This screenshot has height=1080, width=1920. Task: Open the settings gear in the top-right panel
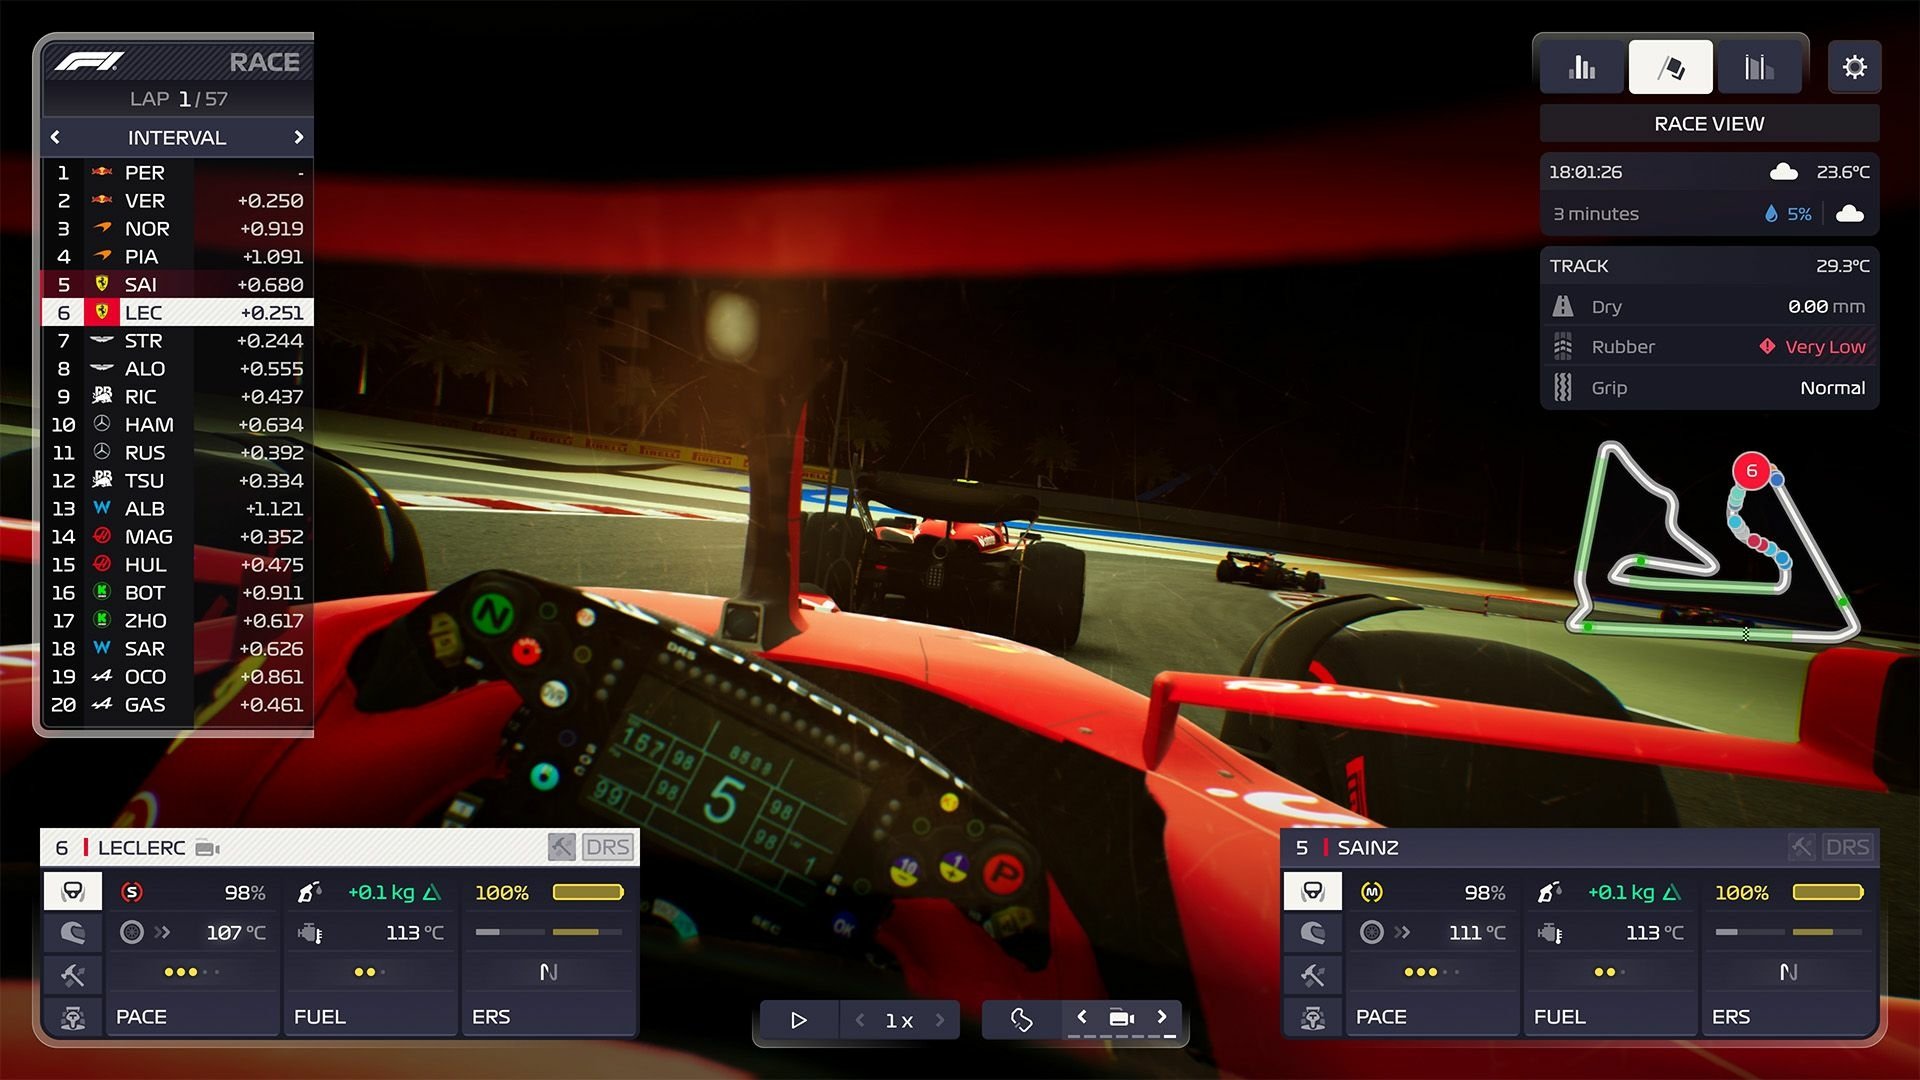(x=1855, y=67)
